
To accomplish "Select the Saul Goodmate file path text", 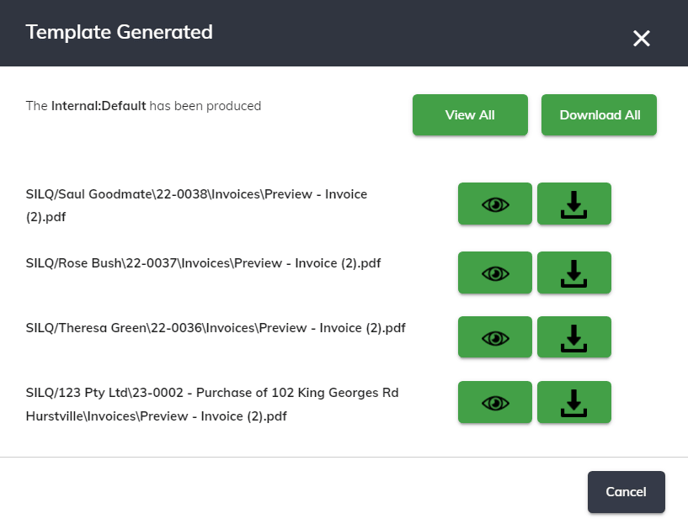I will coord(197,205).
